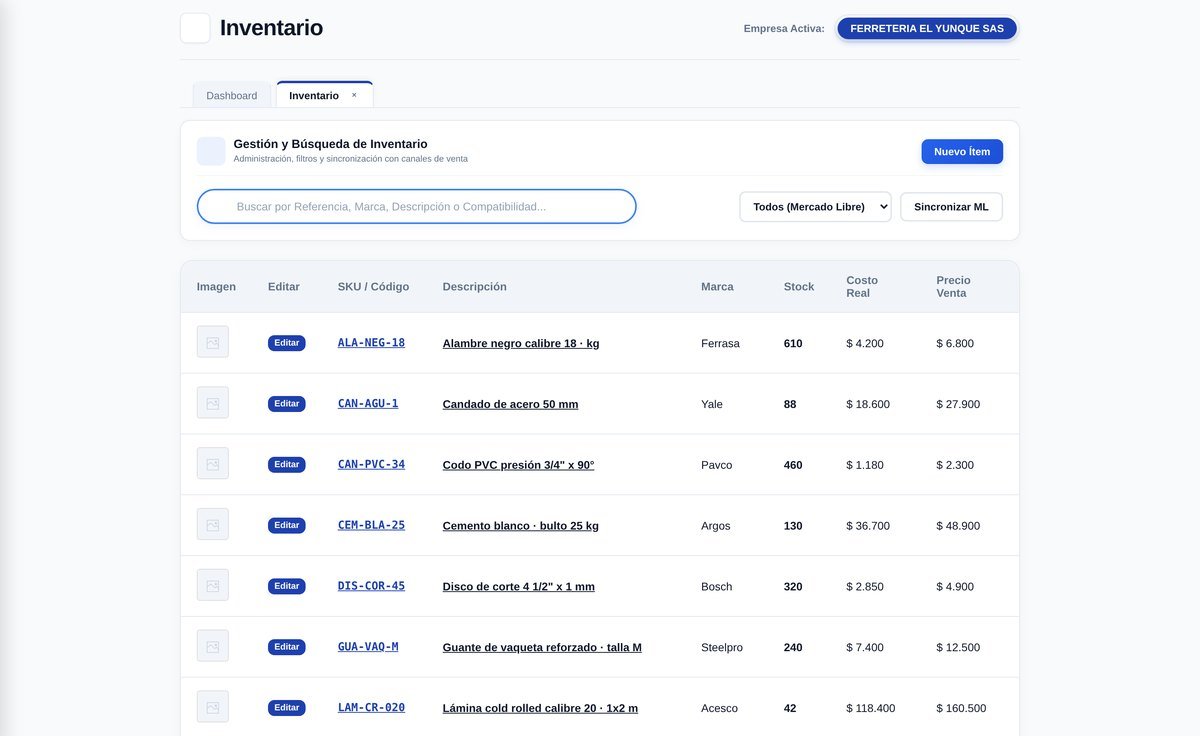Image resolution: width=1200 pixels, height=736 pixels.
Task: Click sale price $ 160.500
Action: tap(961, 708)
